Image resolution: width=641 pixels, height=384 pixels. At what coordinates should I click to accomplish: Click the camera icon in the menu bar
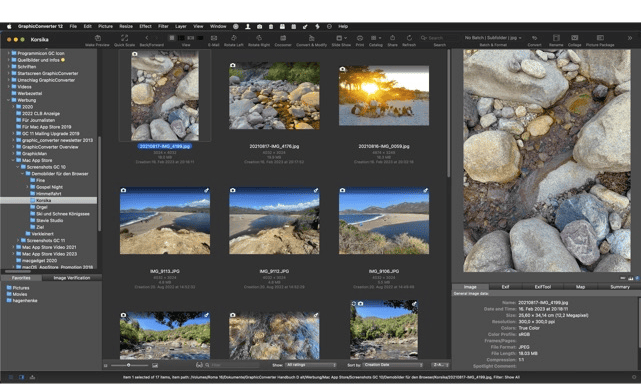tap(259, 26)
